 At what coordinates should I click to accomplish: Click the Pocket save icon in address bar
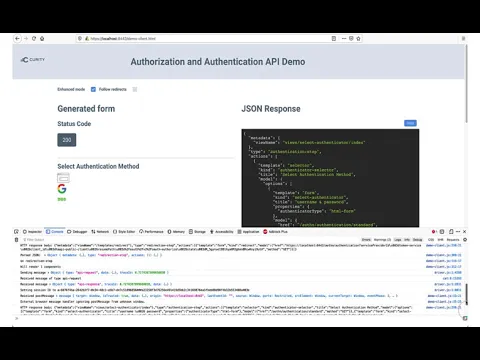point(351,39)
